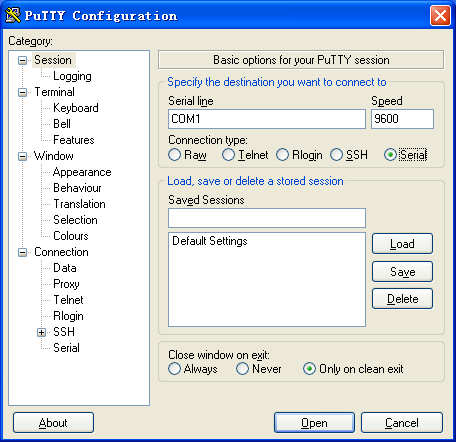
Task: Click the Save session button
Action: point(402,272)
